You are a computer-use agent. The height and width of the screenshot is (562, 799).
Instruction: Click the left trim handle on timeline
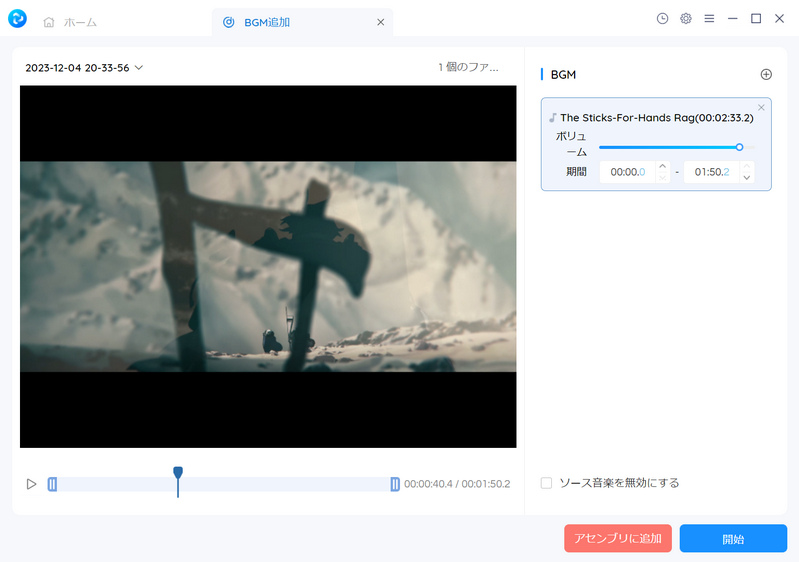[52, 484]
